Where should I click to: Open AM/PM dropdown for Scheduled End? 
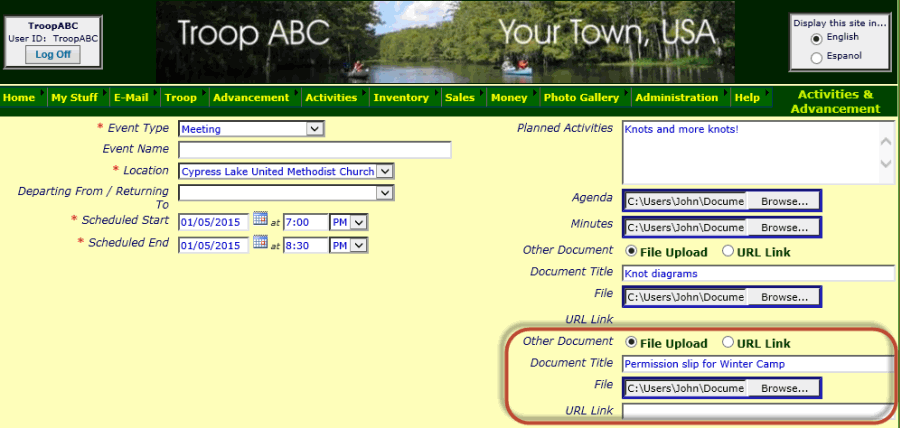pyautogui.click(x=348, y=246)
